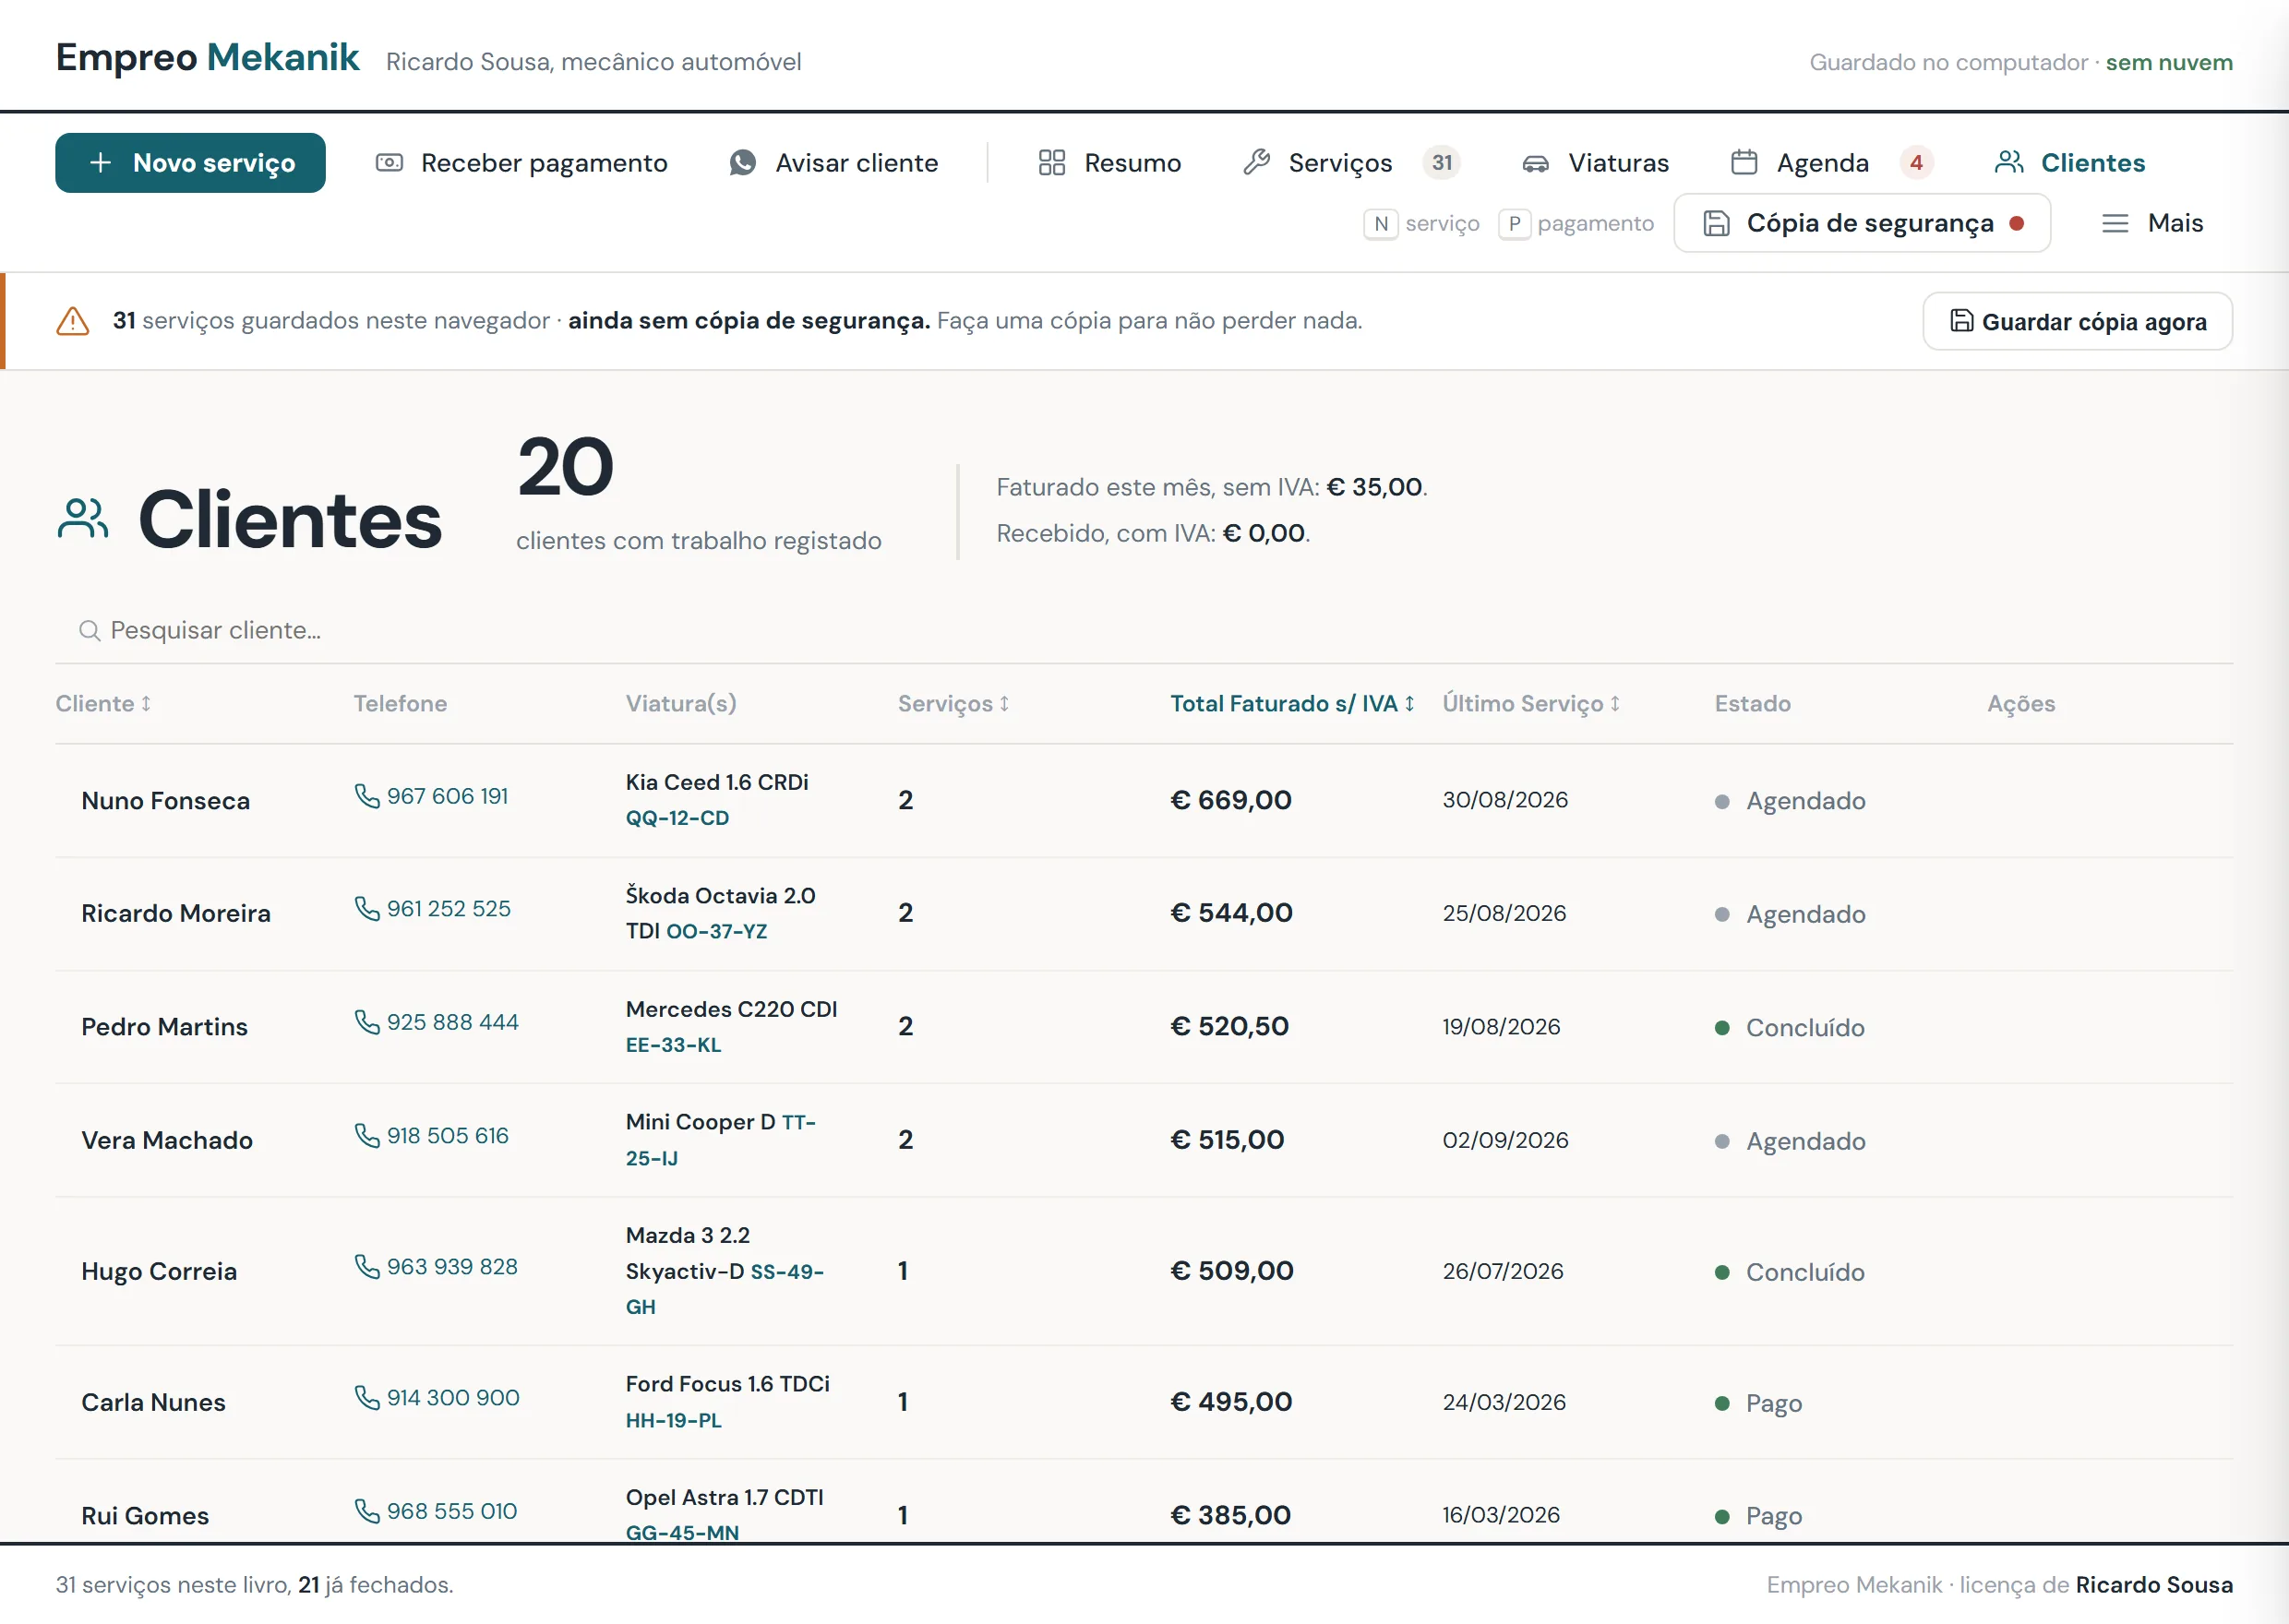Screen dimensions: 2289x1624
Task: Click the phone icon for Hugo Correia
Action: click(367, 1267)
